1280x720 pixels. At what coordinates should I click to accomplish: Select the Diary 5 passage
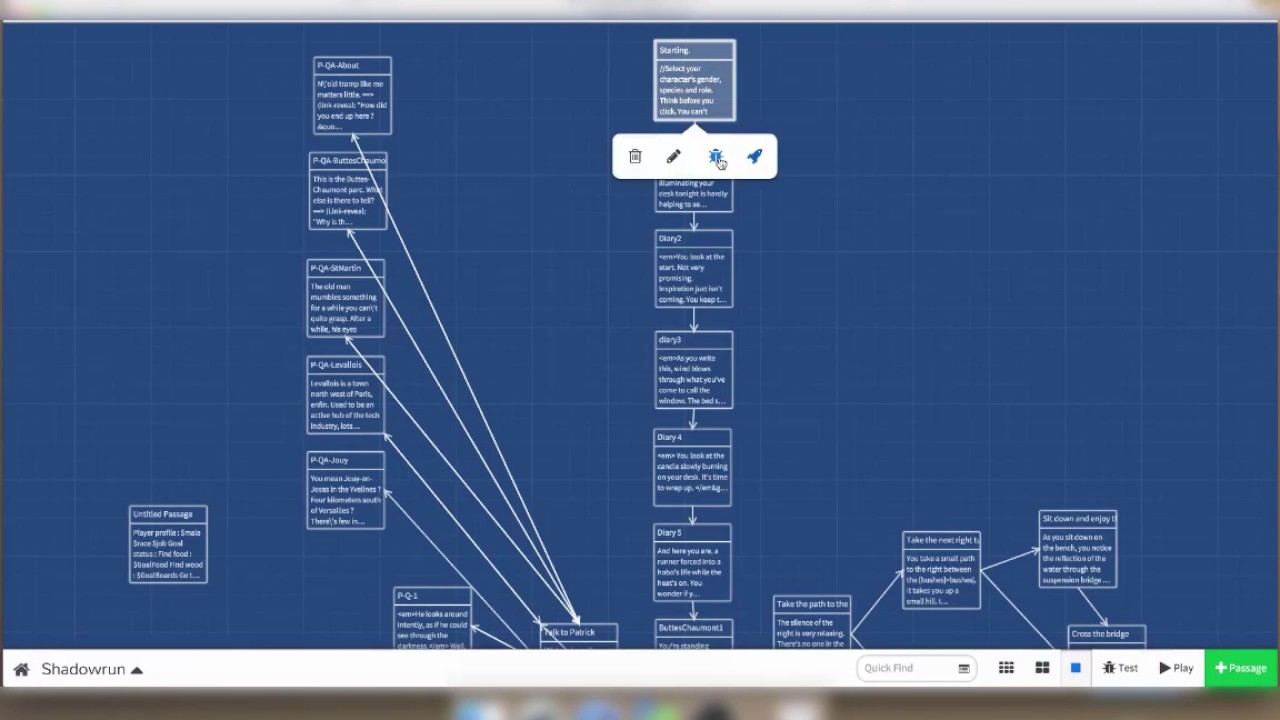coord(692,563)
